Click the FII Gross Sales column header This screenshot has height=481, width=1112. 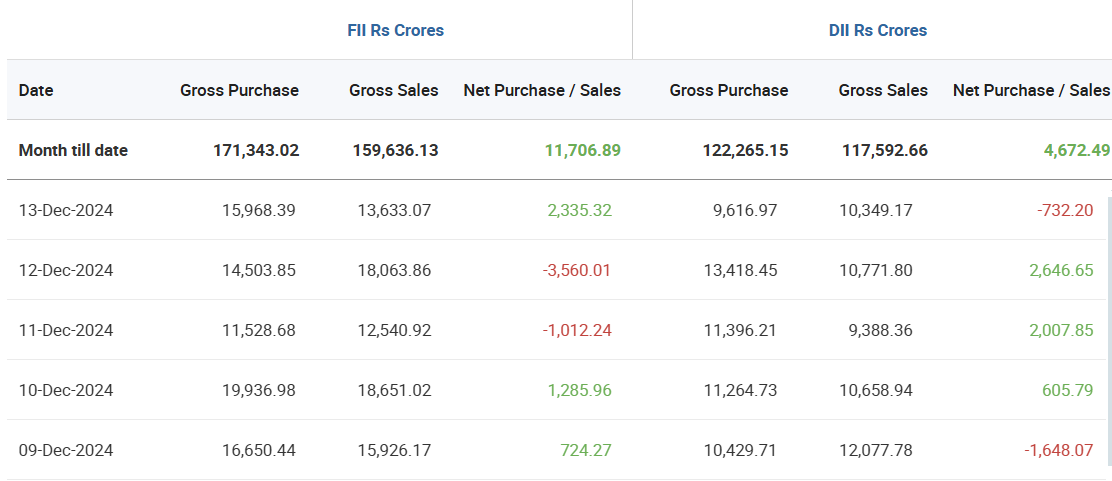393,90
